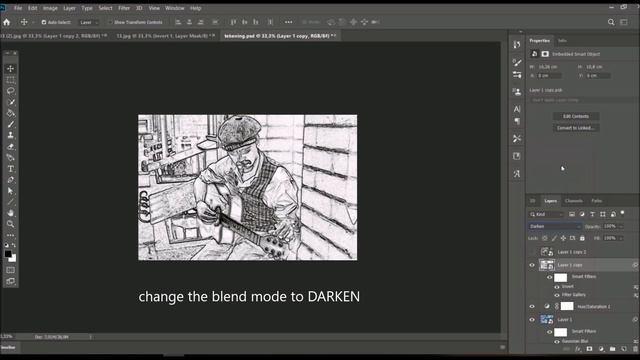Edit Invert filter blending options icon
Viewport: 640px width, 360px height.
[x=636, y=287]
